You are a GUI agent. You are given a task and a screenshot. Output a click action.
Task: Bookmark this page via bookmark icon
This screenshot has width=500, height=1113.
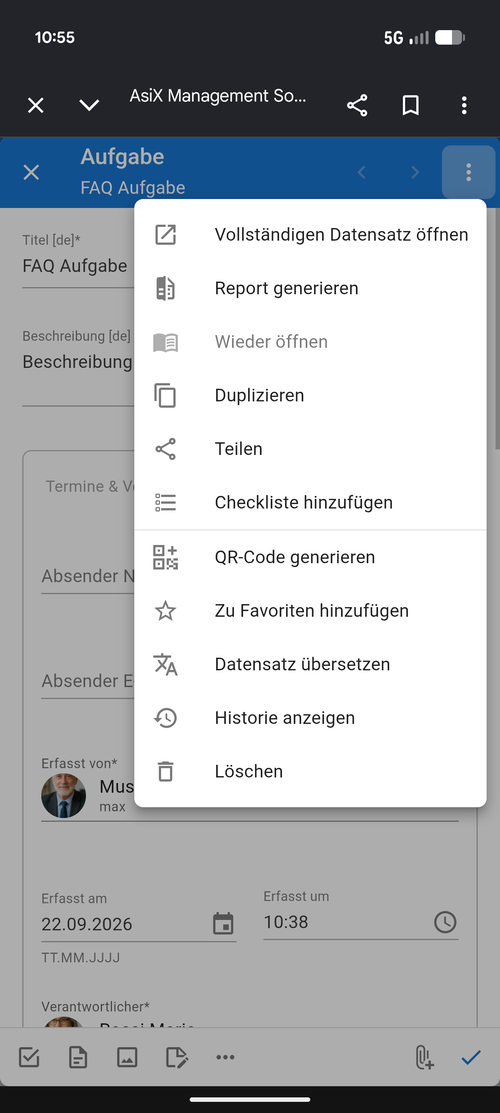(x=411, y=106)
